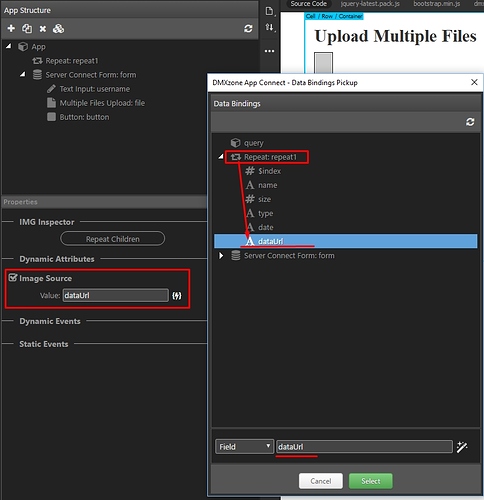Click the Container breadcrumb label
This screenshot has width=484, height=500.
click(350, 16)
